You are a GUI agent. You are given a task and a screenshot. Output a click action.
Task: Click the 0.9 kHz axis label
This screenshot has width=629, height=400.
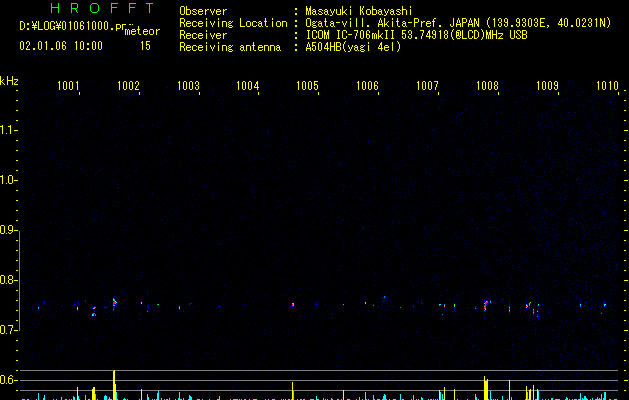[8, 230]
